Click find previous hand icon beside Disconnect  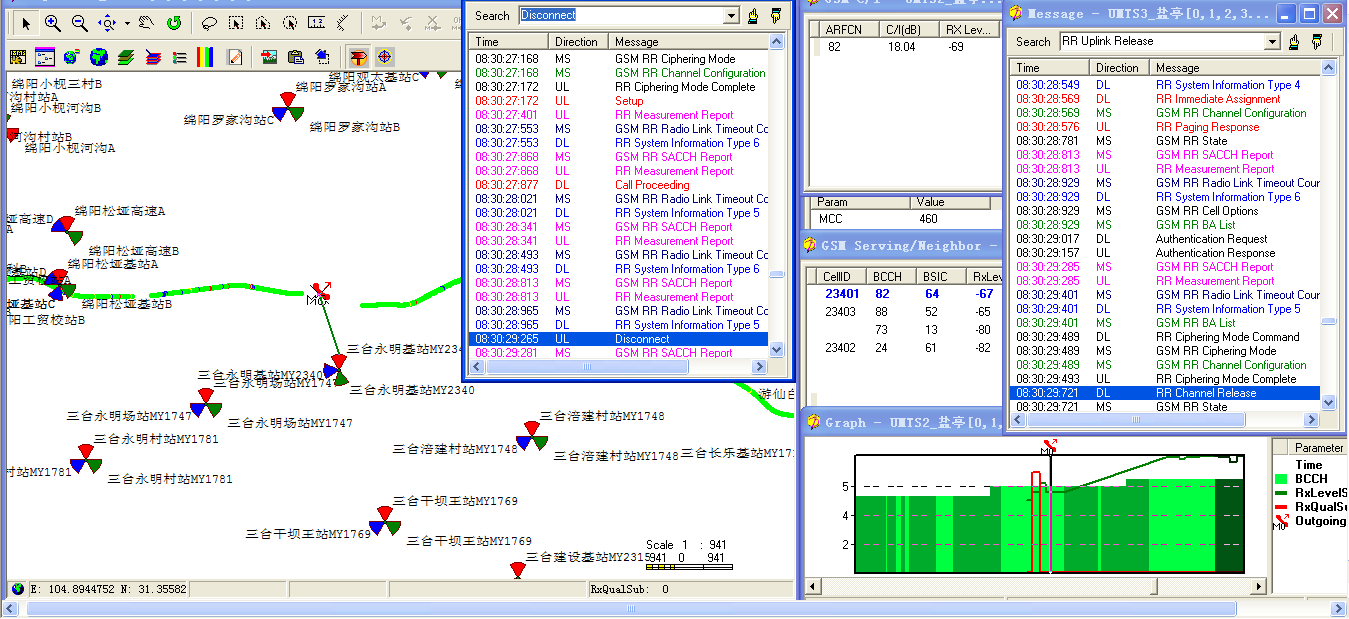pyautogui.click(x=752, y=15)
